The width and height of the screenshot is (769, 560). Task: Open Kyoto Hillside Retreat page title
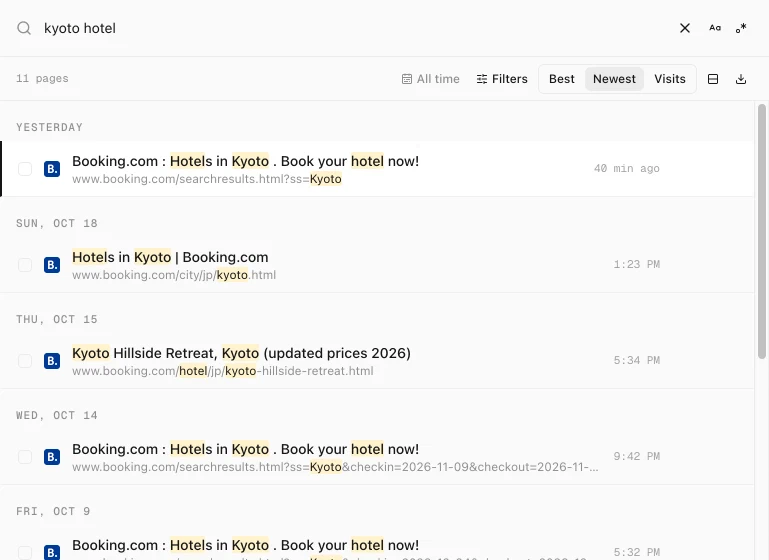[241, 354]
